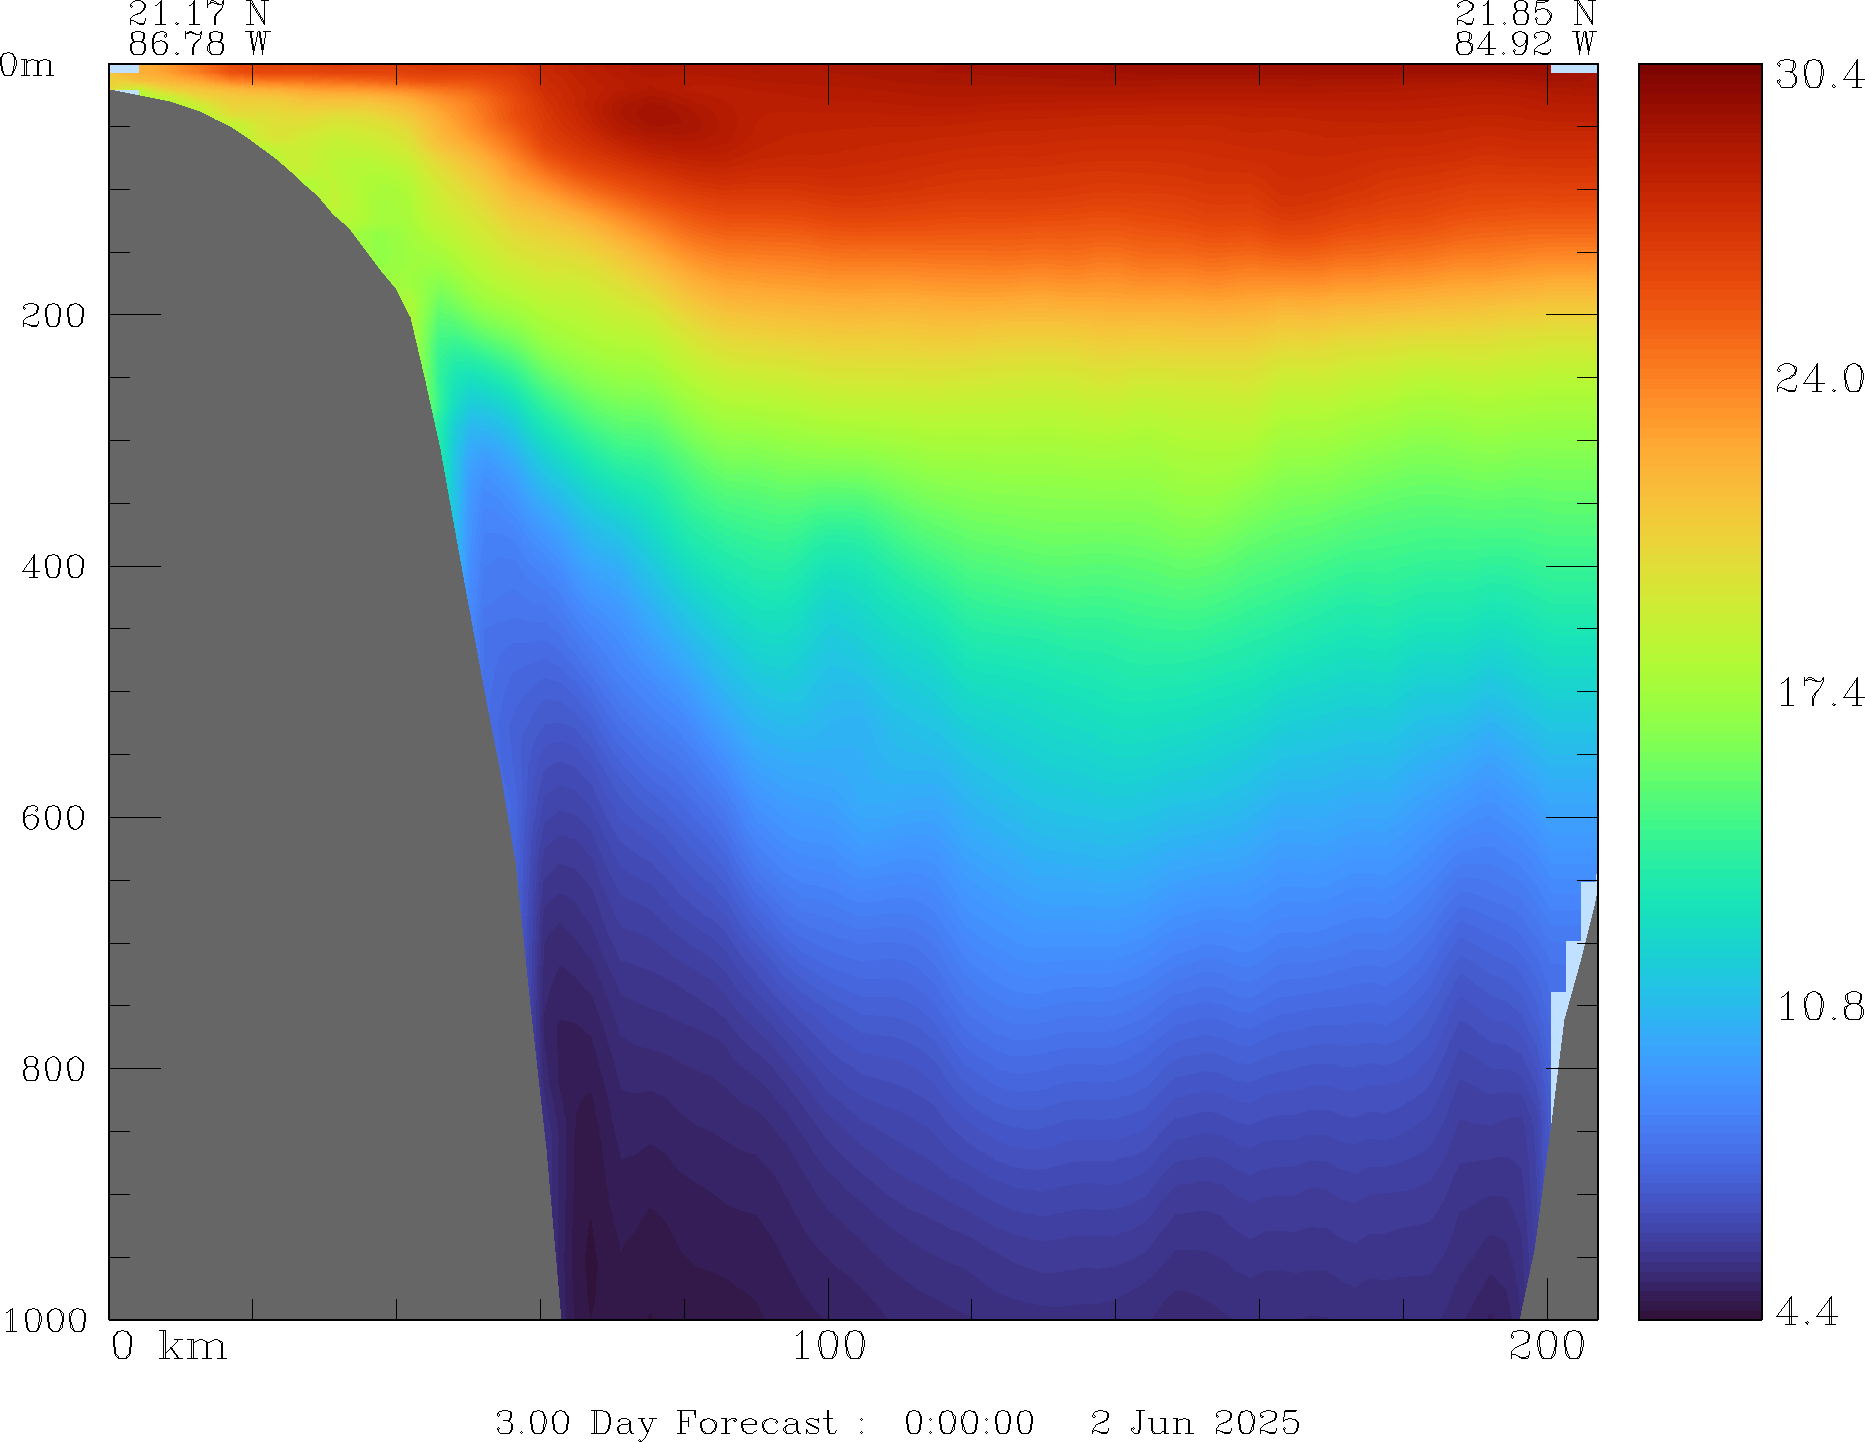Click the 600 depth axis label

click(x=54, y=818)
